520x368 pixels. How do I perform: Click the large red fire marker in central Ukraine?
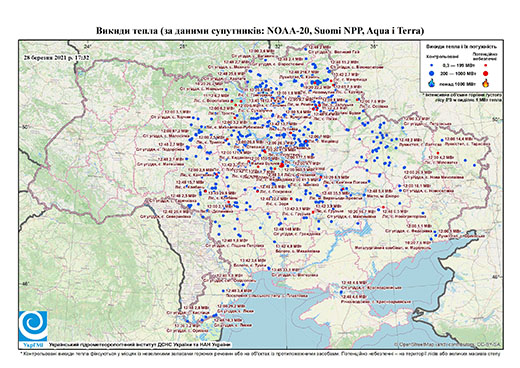[x=282, y=165]
